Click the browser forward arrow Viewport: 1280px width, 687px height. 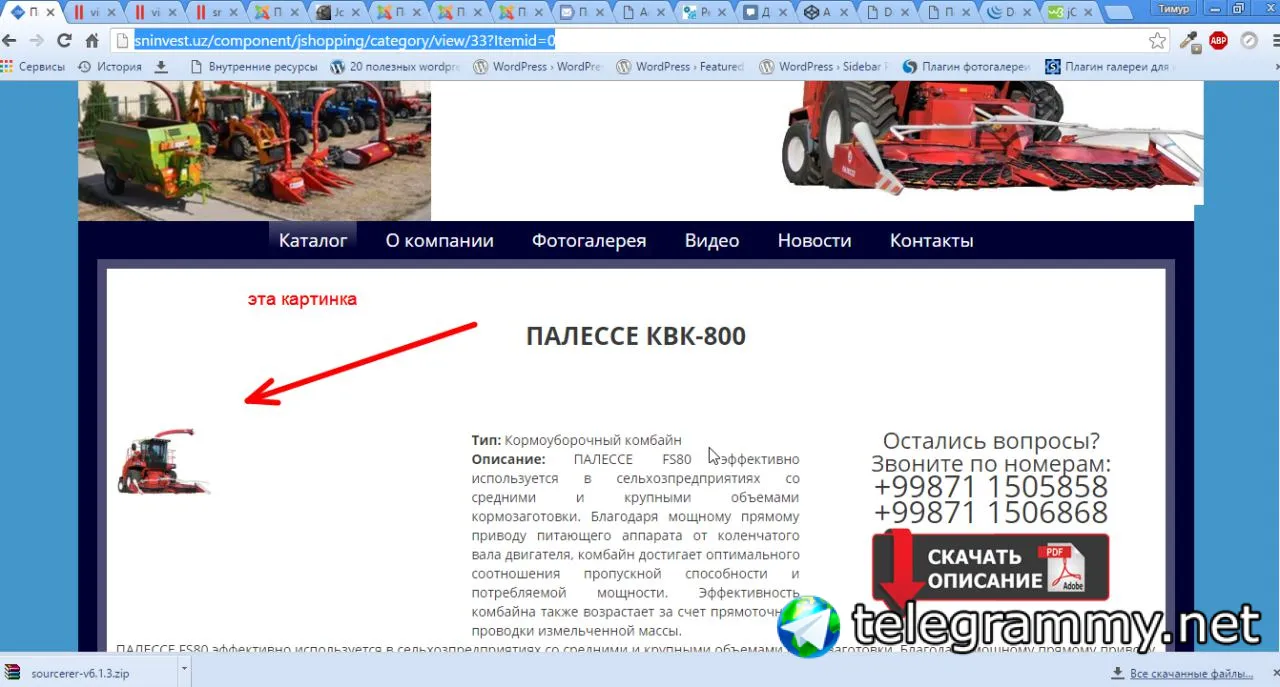click(x=37, y=41)
